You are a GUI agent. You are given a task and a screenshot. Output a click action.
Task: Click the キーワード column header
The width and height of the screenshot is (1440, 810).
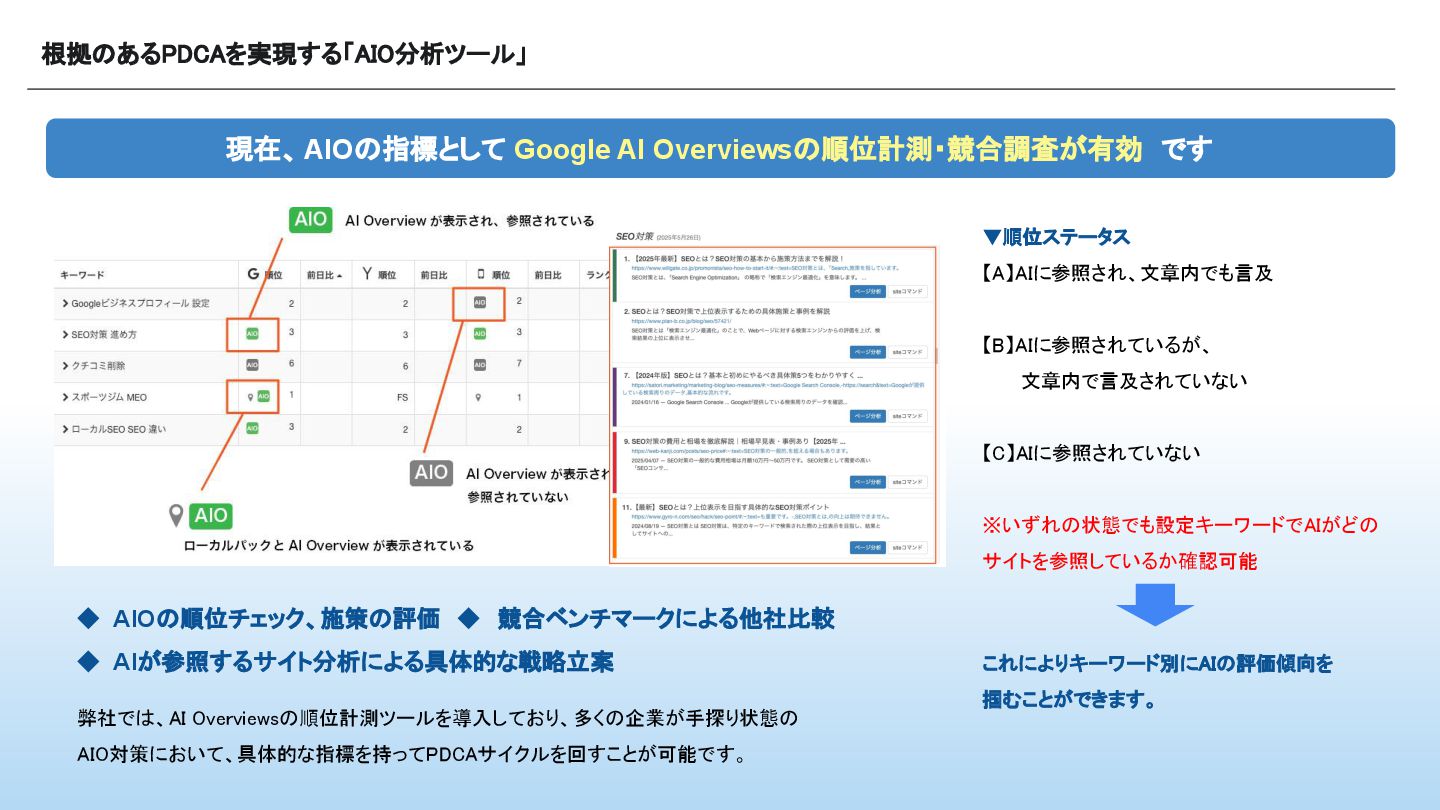(82, 274)
